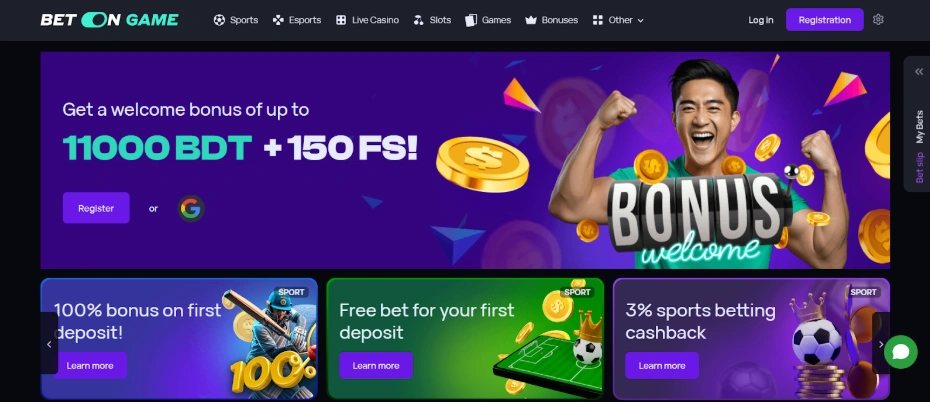Click the Registration button in header
Image resolution: width=930 pixels, height=402 pixels.
tap(824, 20)
